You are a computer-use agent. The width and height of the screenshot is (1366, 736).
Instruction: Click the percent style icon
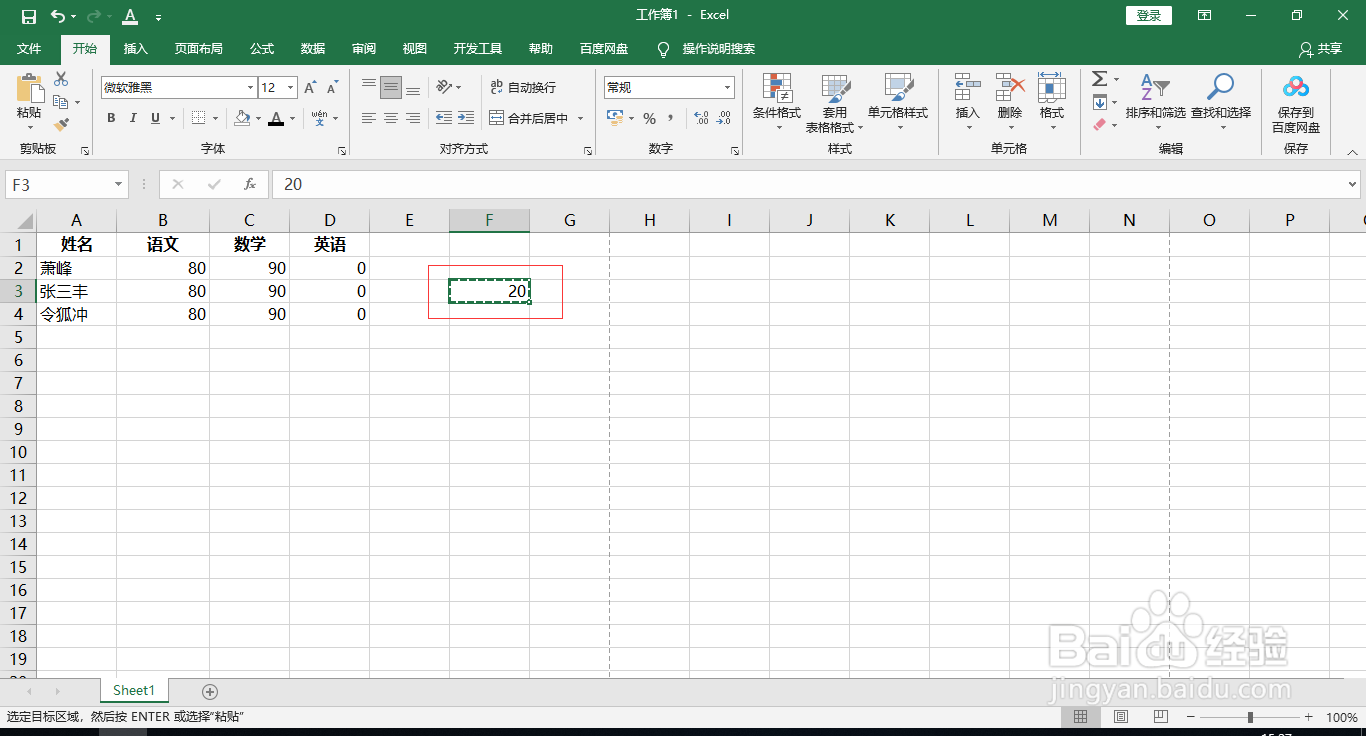click(649, 118)
